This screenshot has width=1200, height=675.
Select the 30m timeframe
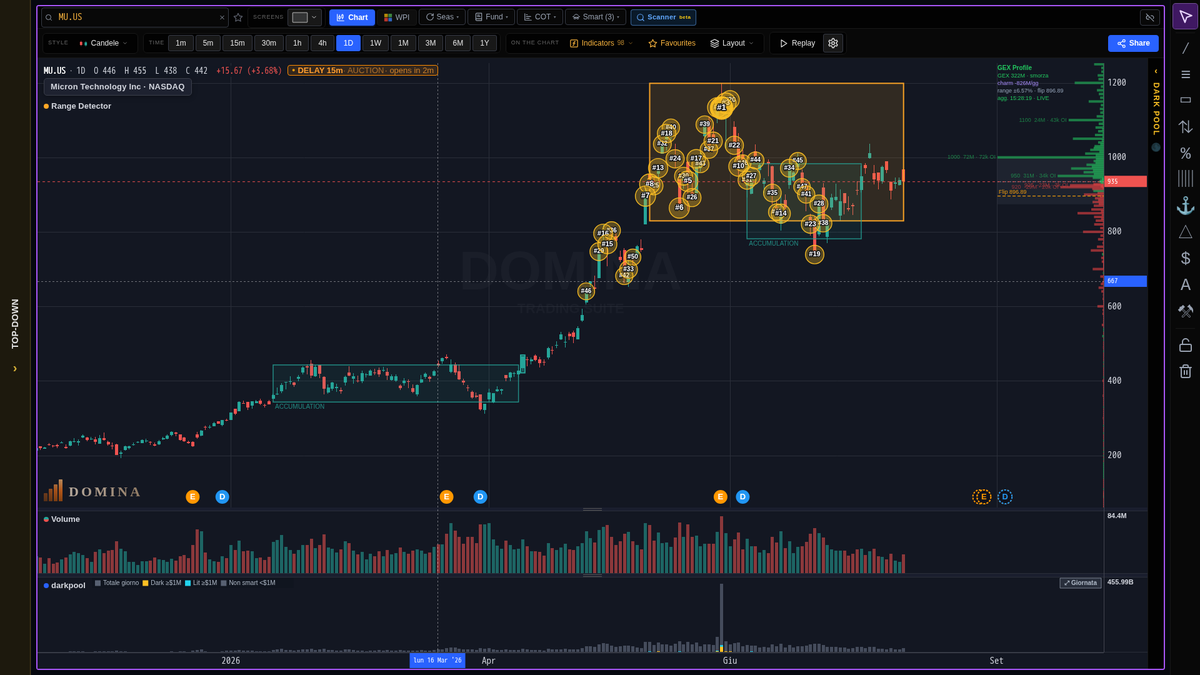(268, 43)
